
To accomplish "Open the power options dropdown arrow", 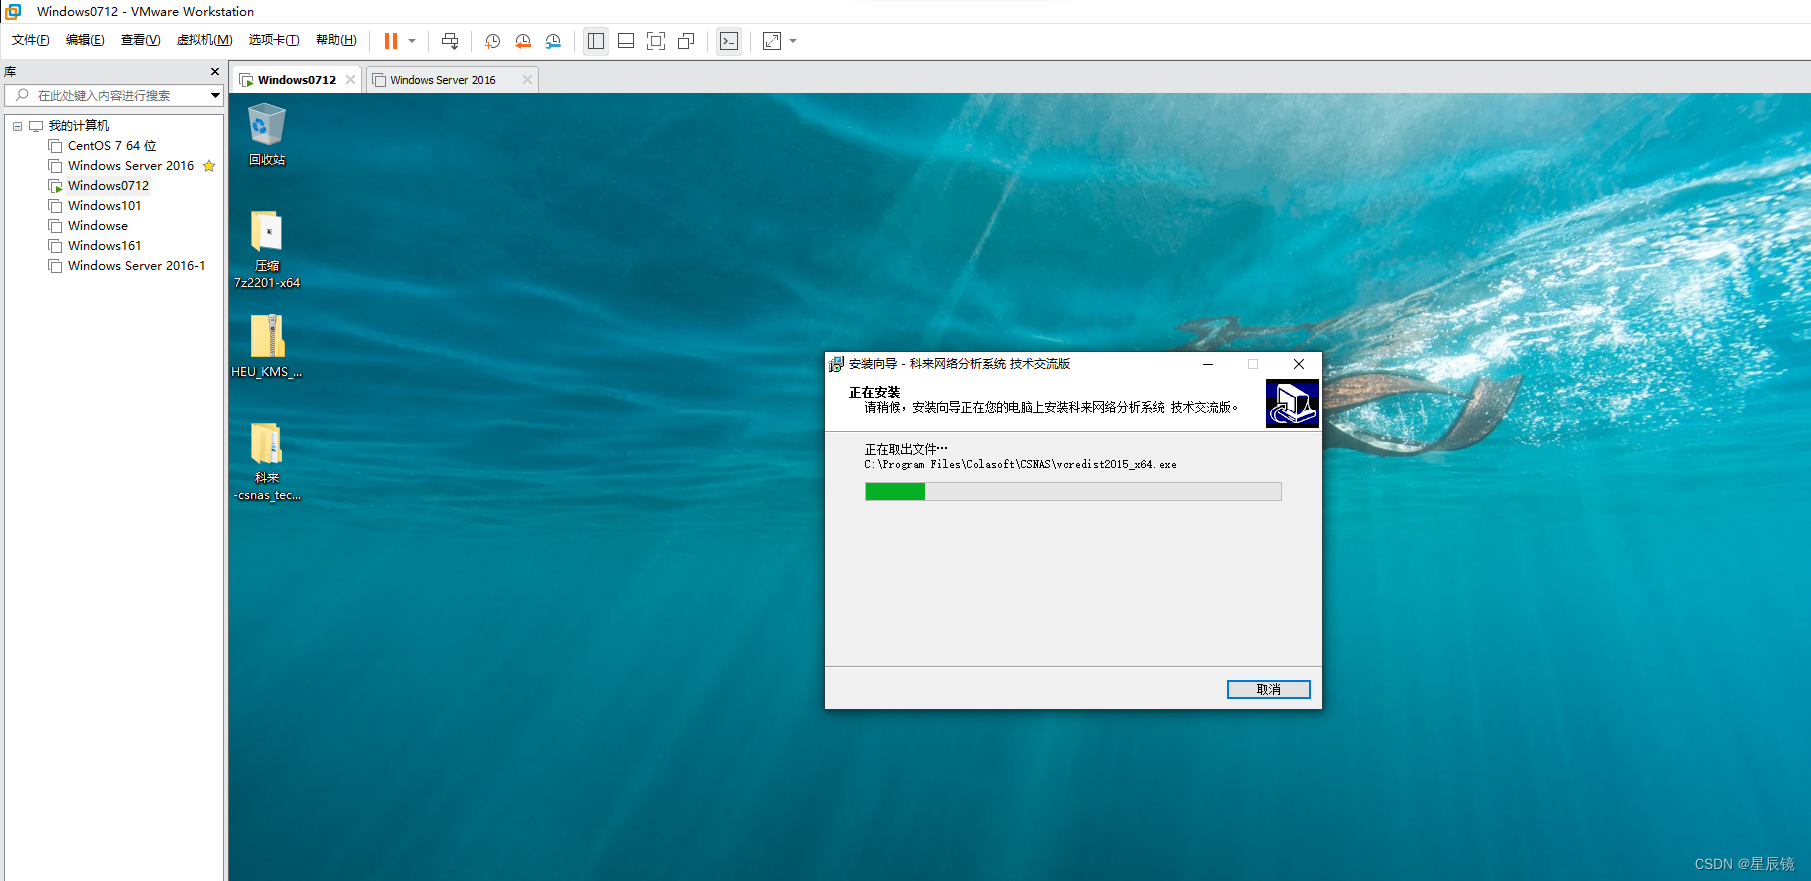I will pos(412,41).
